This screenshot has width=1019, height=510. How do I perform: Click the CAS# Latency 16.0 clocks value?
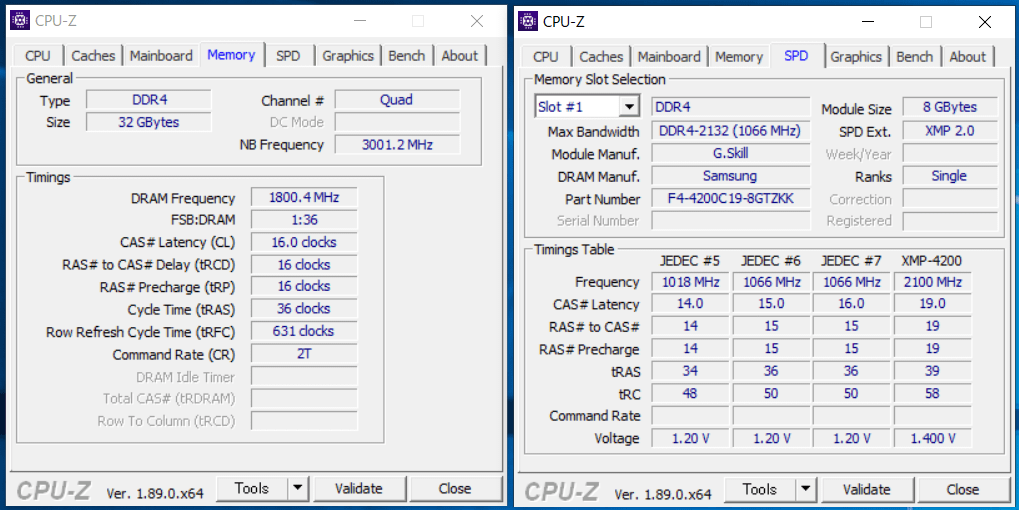click(304, 242)
